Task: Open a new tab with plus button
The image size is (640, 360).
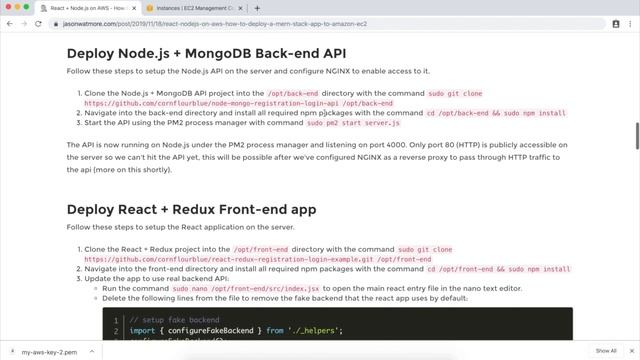Action: tap(257, 8)
